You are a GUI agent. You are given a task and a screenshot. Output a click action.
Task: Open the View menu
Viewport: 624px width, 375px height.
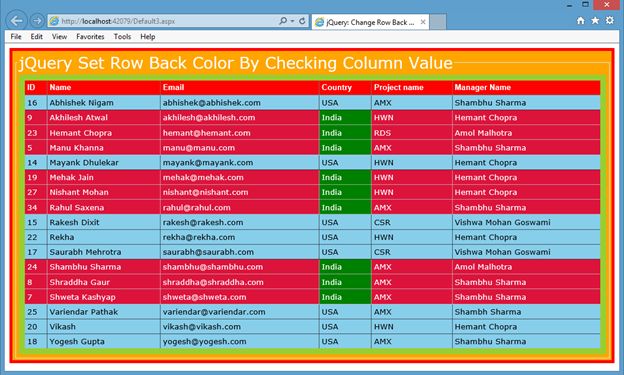(59, 37)
